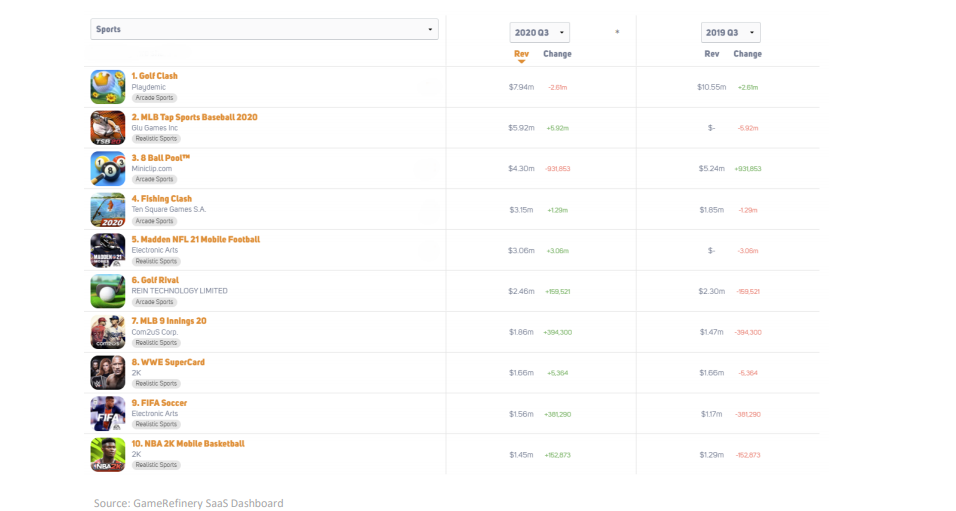The image size is (956, 511).
Task: Sort by Rev column under 2020 Q3
Action: coord(521,54)
